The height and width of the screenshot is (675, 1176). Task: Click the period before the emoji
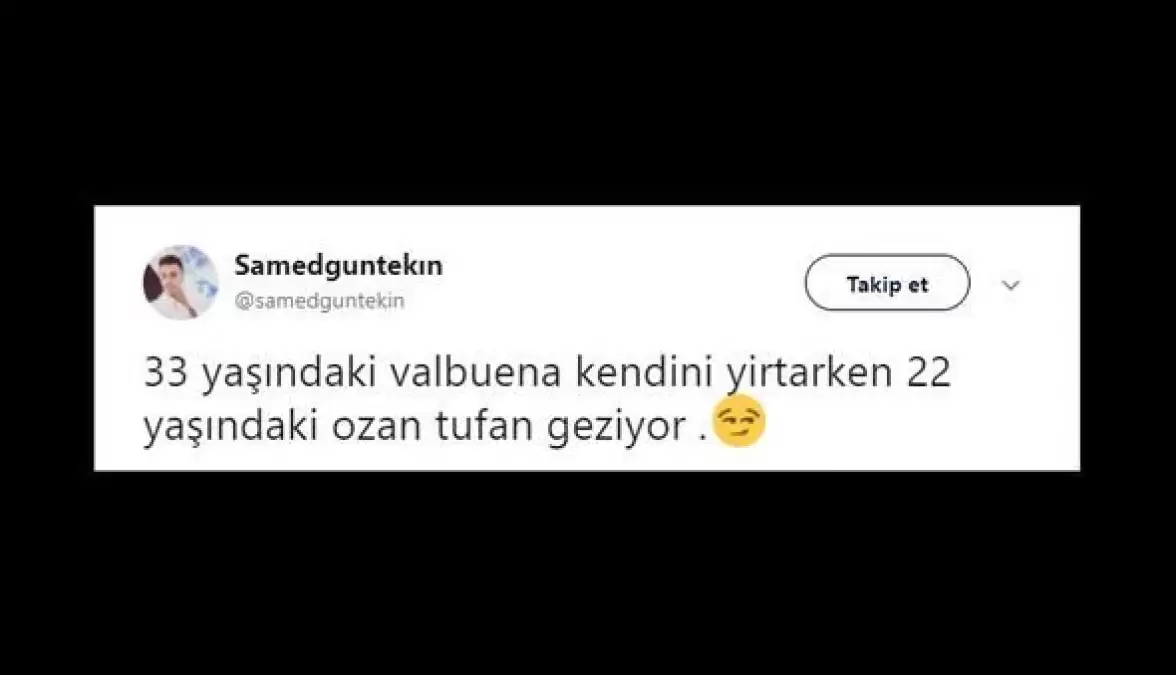(702, 438)
